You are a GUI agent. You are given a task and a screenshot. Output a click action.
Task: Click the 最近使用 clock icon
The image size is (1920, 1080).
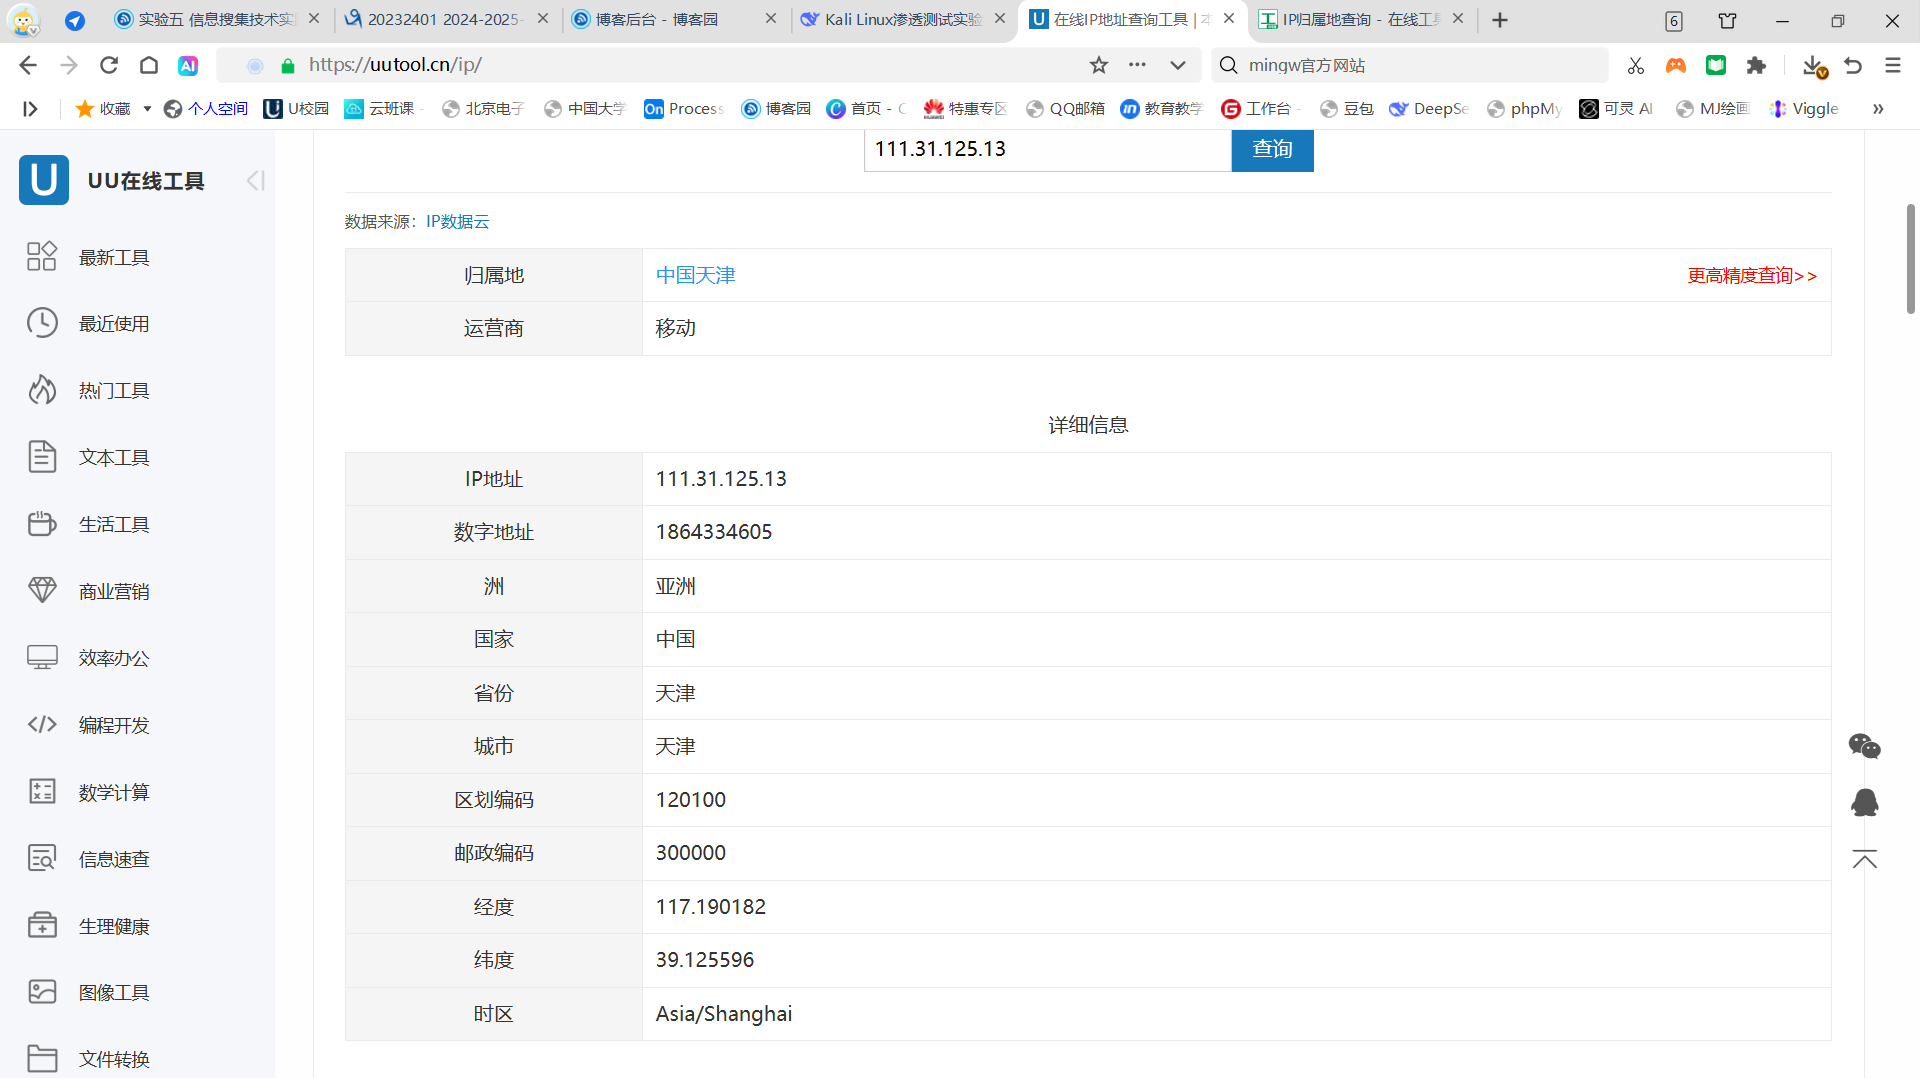pyautogui.click(x=42, y=323)
